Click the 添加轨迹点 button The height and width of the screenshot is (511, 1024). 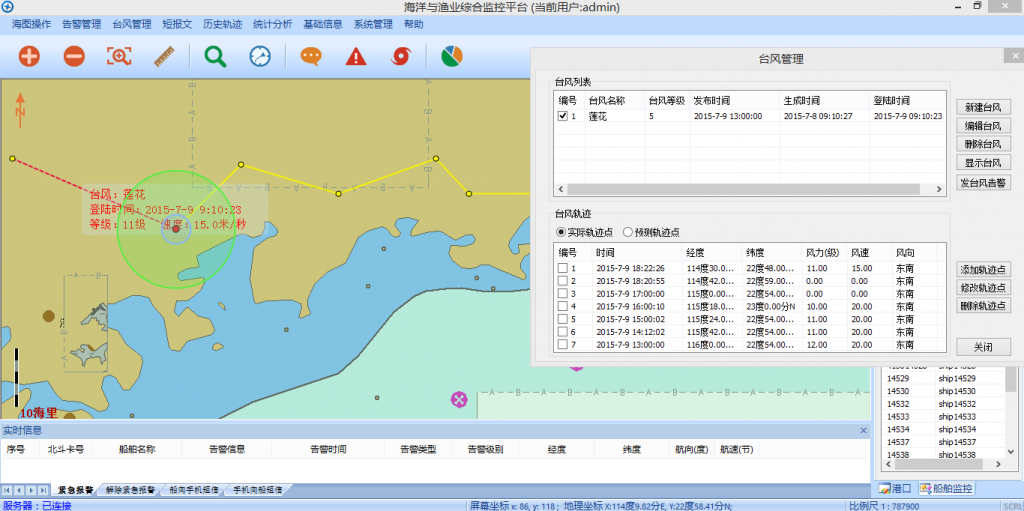tap(984, 269)
